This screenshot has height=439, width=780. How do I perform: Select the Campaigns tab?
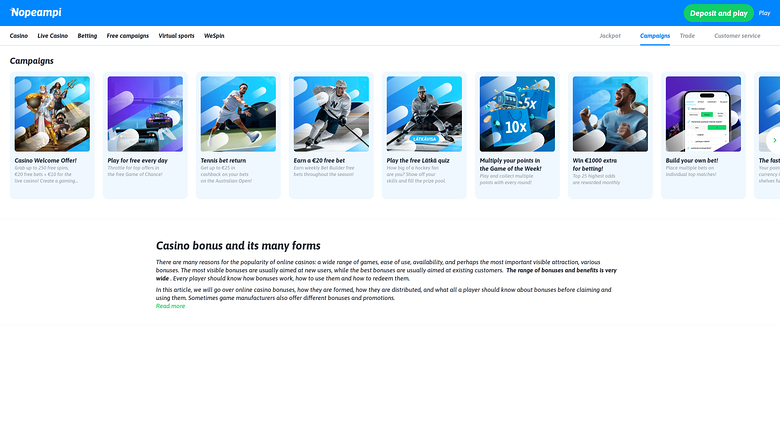click(x=655, y=36)
